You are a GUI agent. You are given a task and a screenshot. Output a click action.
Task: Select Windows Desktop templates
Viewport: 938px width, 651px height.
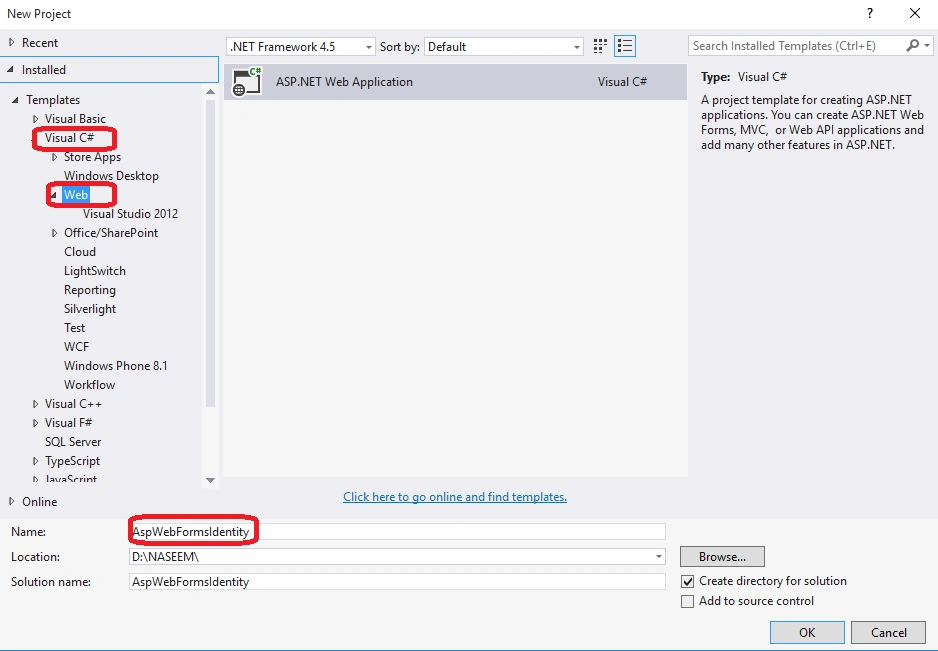(x=111, y=176)
